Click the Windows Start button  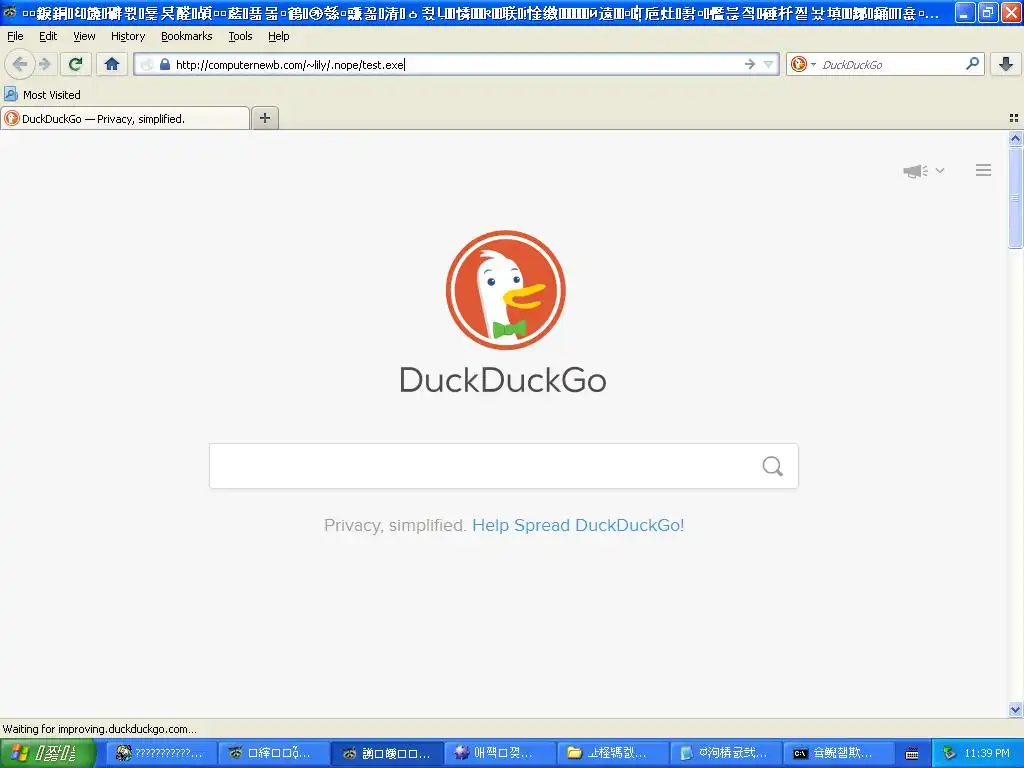click(x=47, y=754)
